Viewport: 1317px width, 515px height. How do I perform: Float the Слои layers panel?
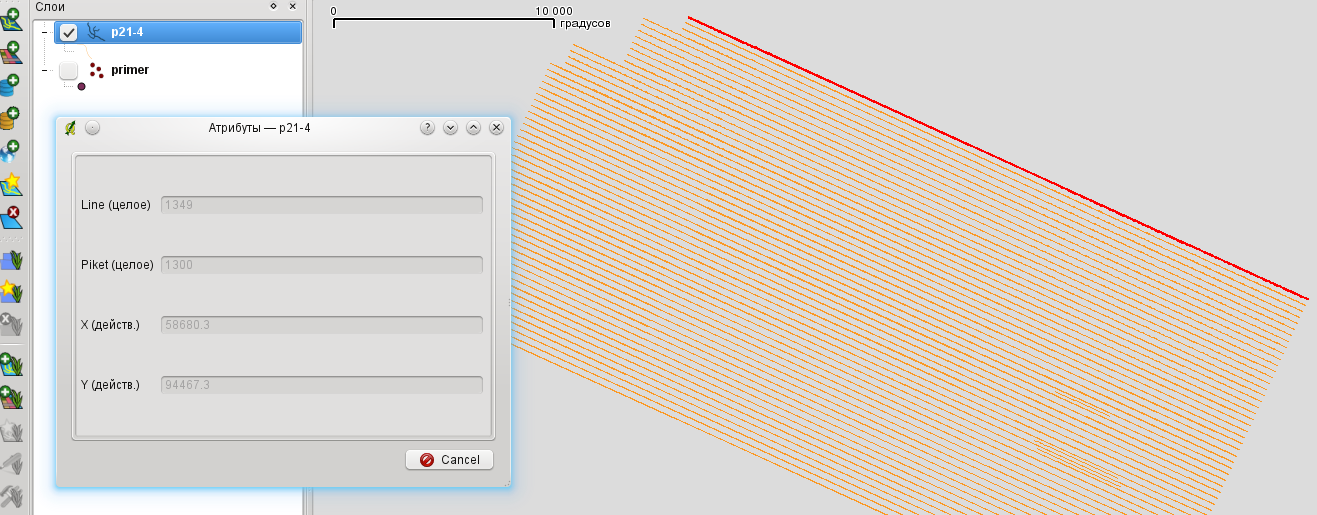coord(274,6)
